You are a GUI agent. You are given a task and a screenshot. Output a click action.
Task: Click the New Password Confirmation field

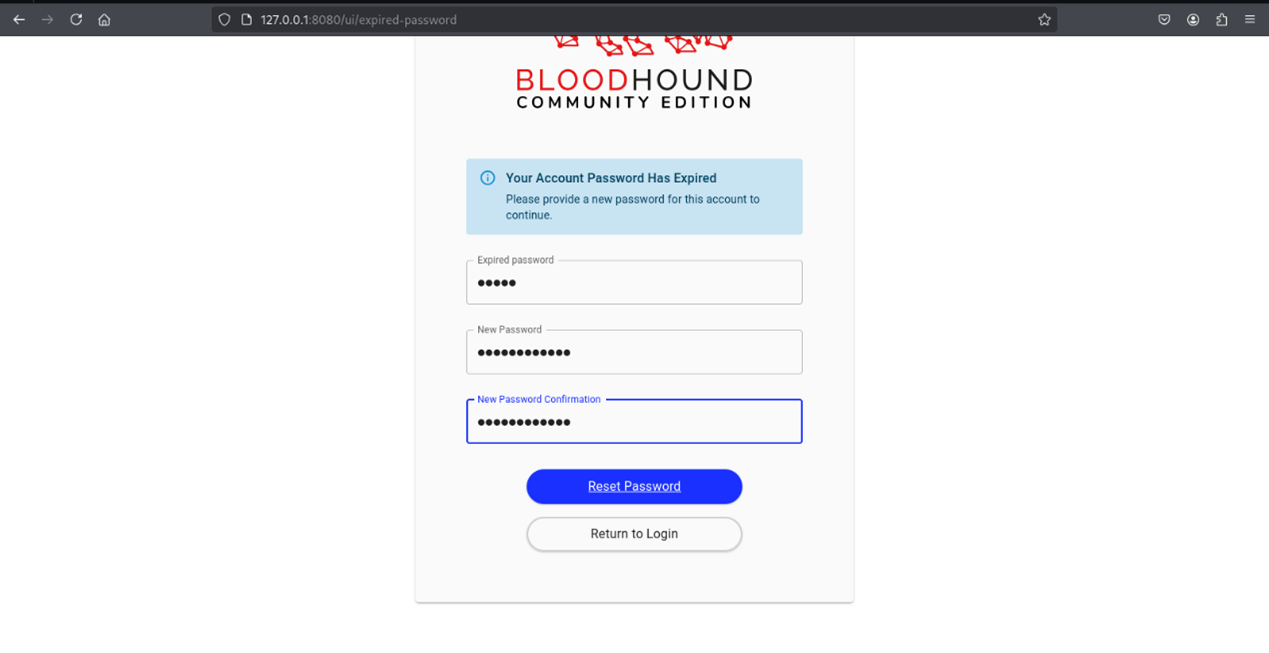[634, 422]
